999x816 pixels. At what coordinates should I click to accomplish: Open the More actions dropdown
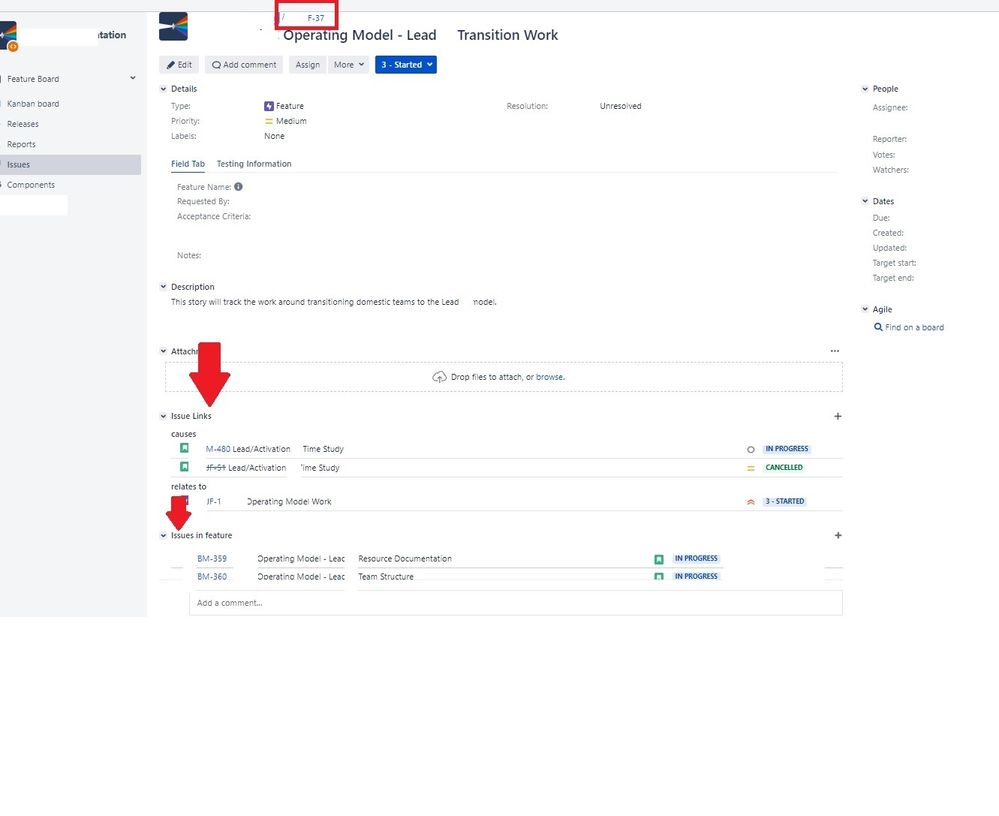pos(347,64)
